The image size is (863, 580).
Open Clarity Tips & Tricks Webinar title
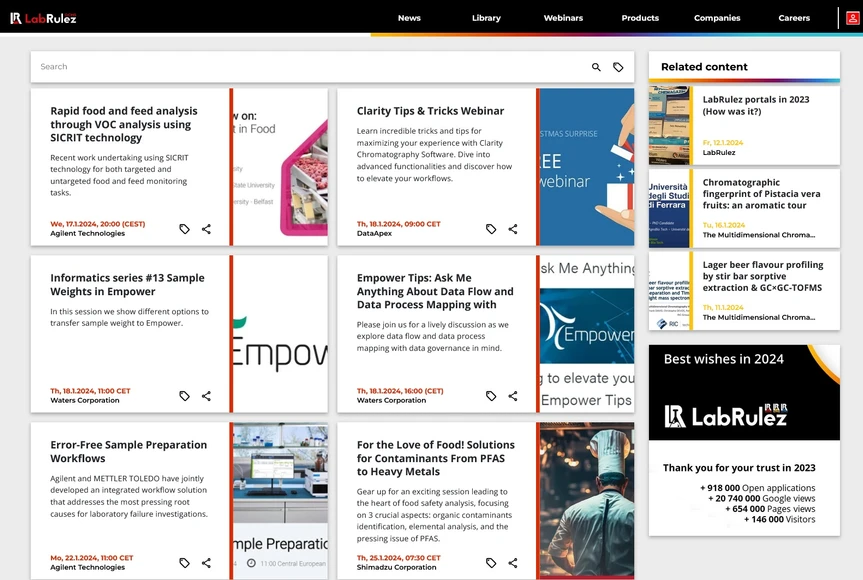click(430, 111)
